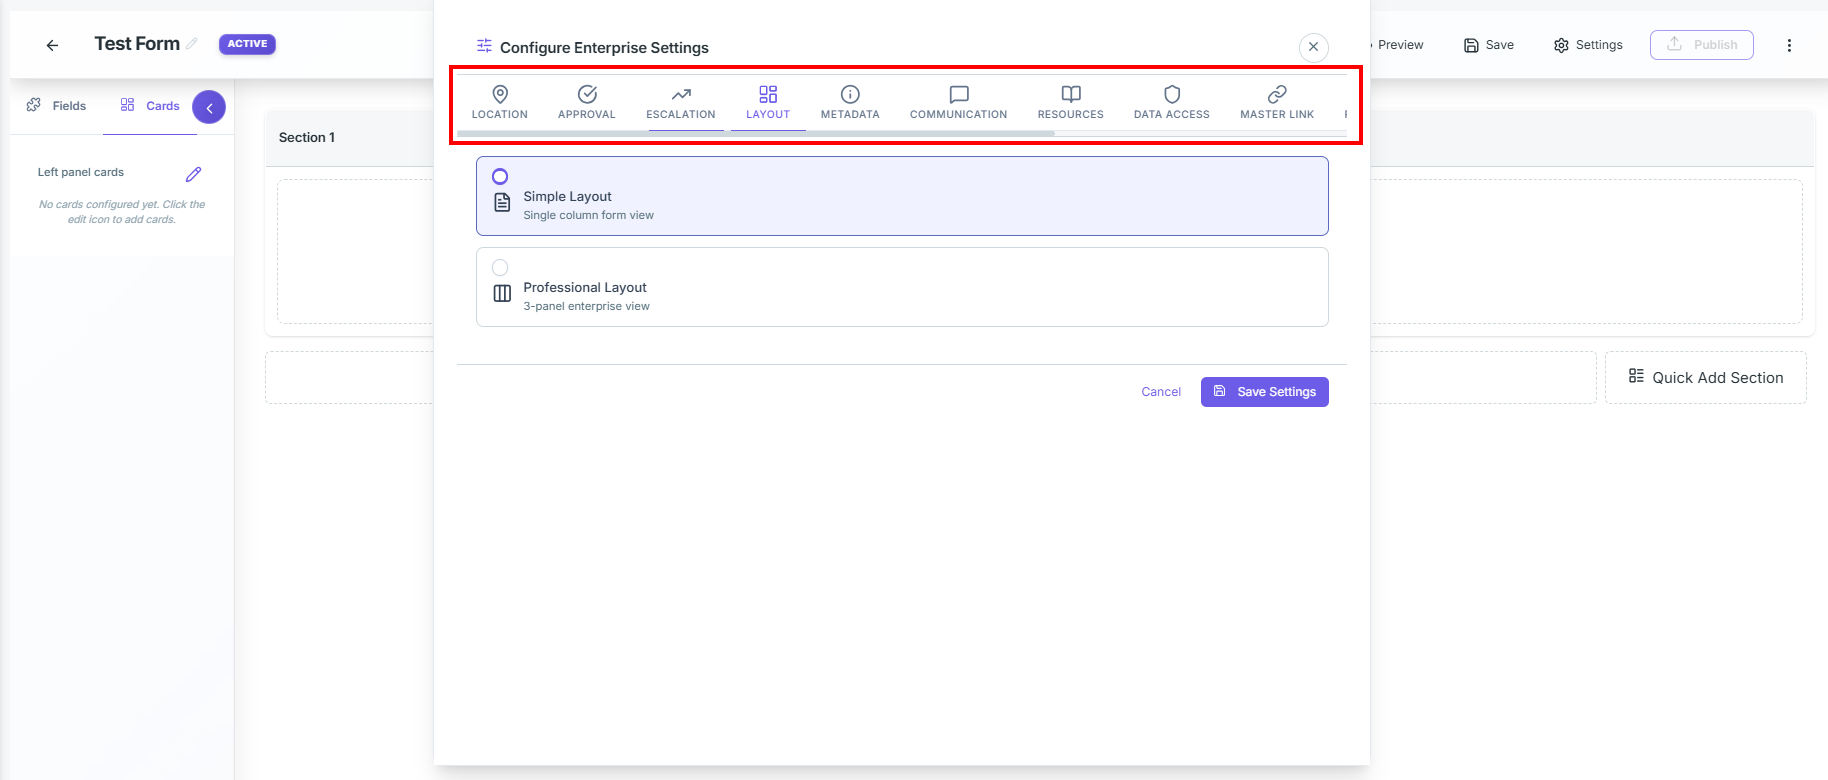
Task: Click the horizontal tab scrollbar
Action: click(756, 133)
